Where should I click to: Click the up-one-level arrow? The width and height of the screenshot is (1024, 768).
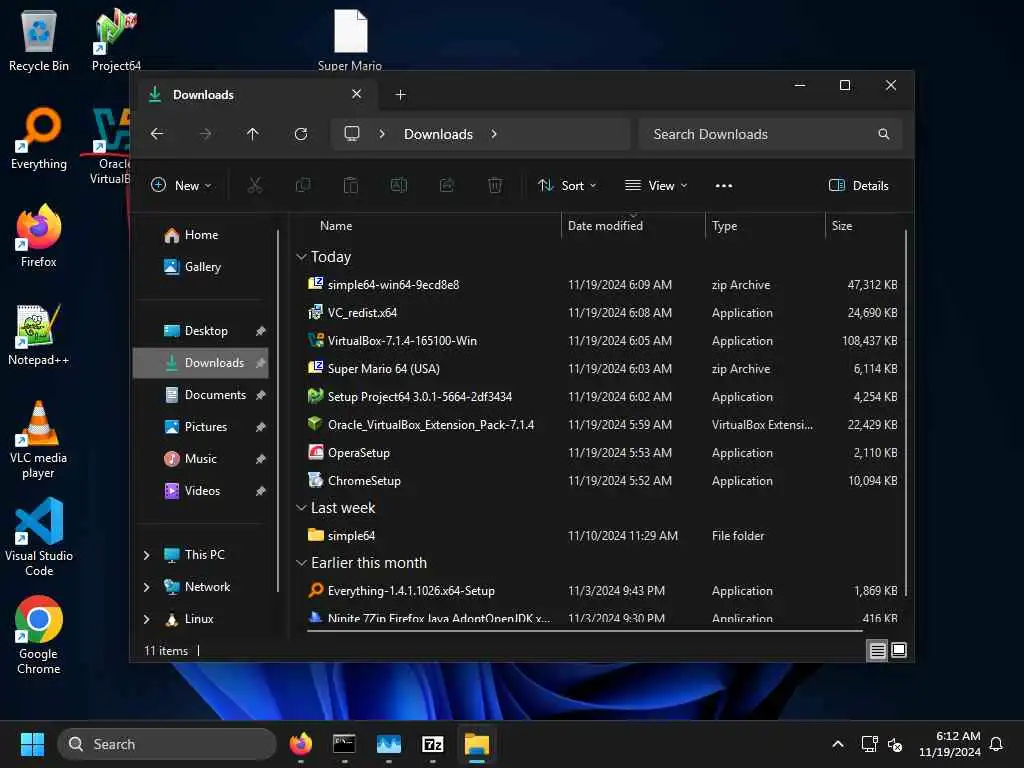pos(253,134)
